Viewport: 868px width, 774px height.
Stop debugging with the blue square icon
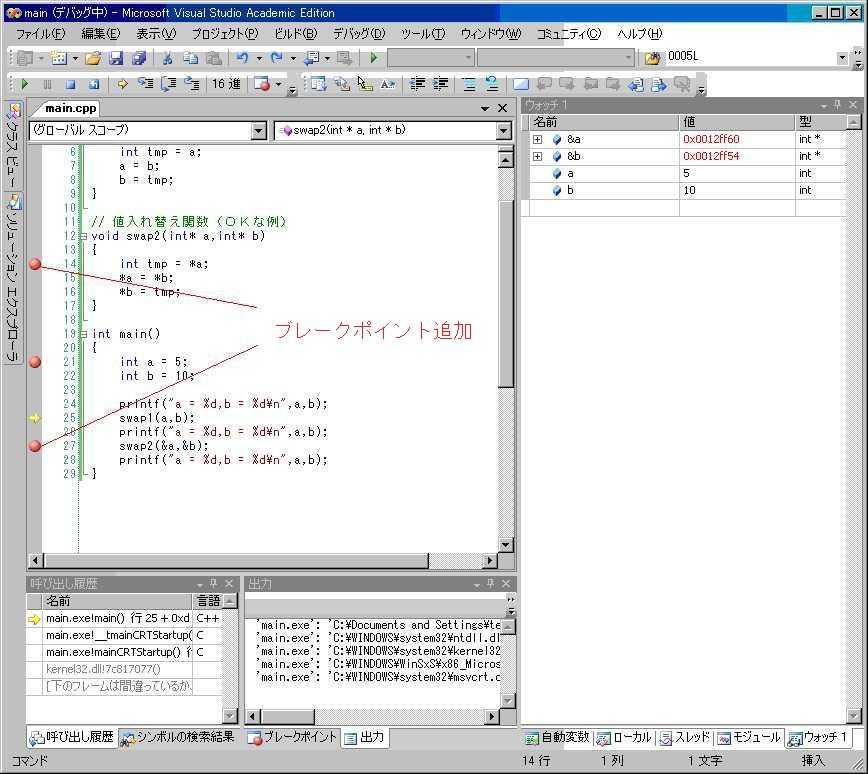click(x=70, y=84)
